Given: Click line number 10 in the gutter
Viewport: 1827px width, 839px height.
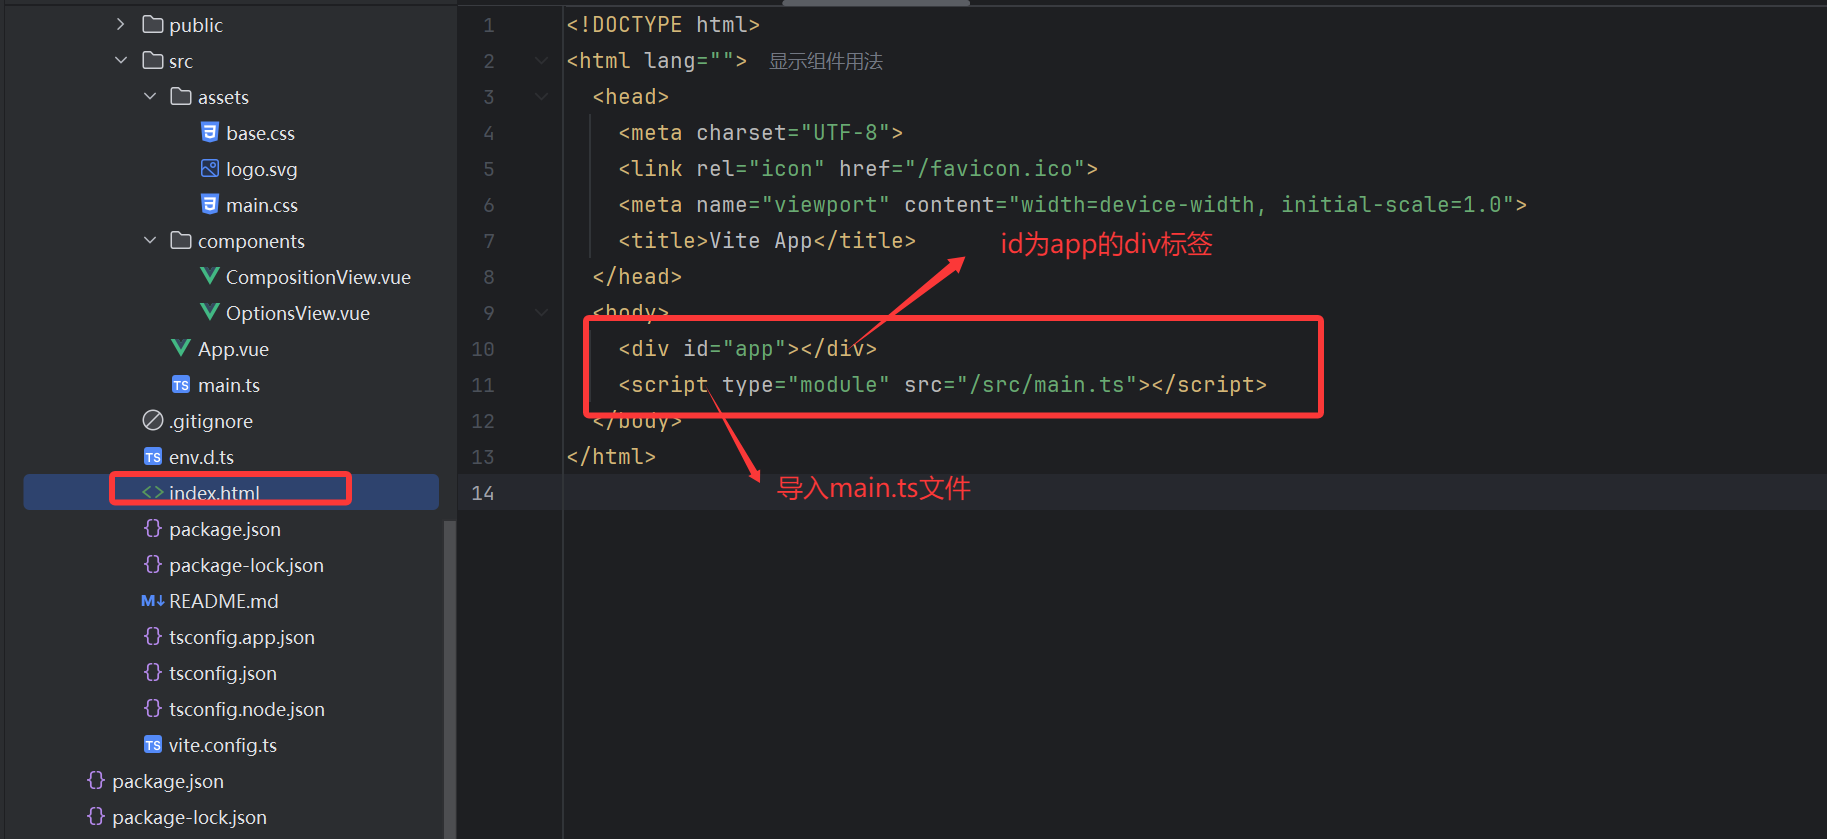Looking at the screenshot, I should 483,348.
